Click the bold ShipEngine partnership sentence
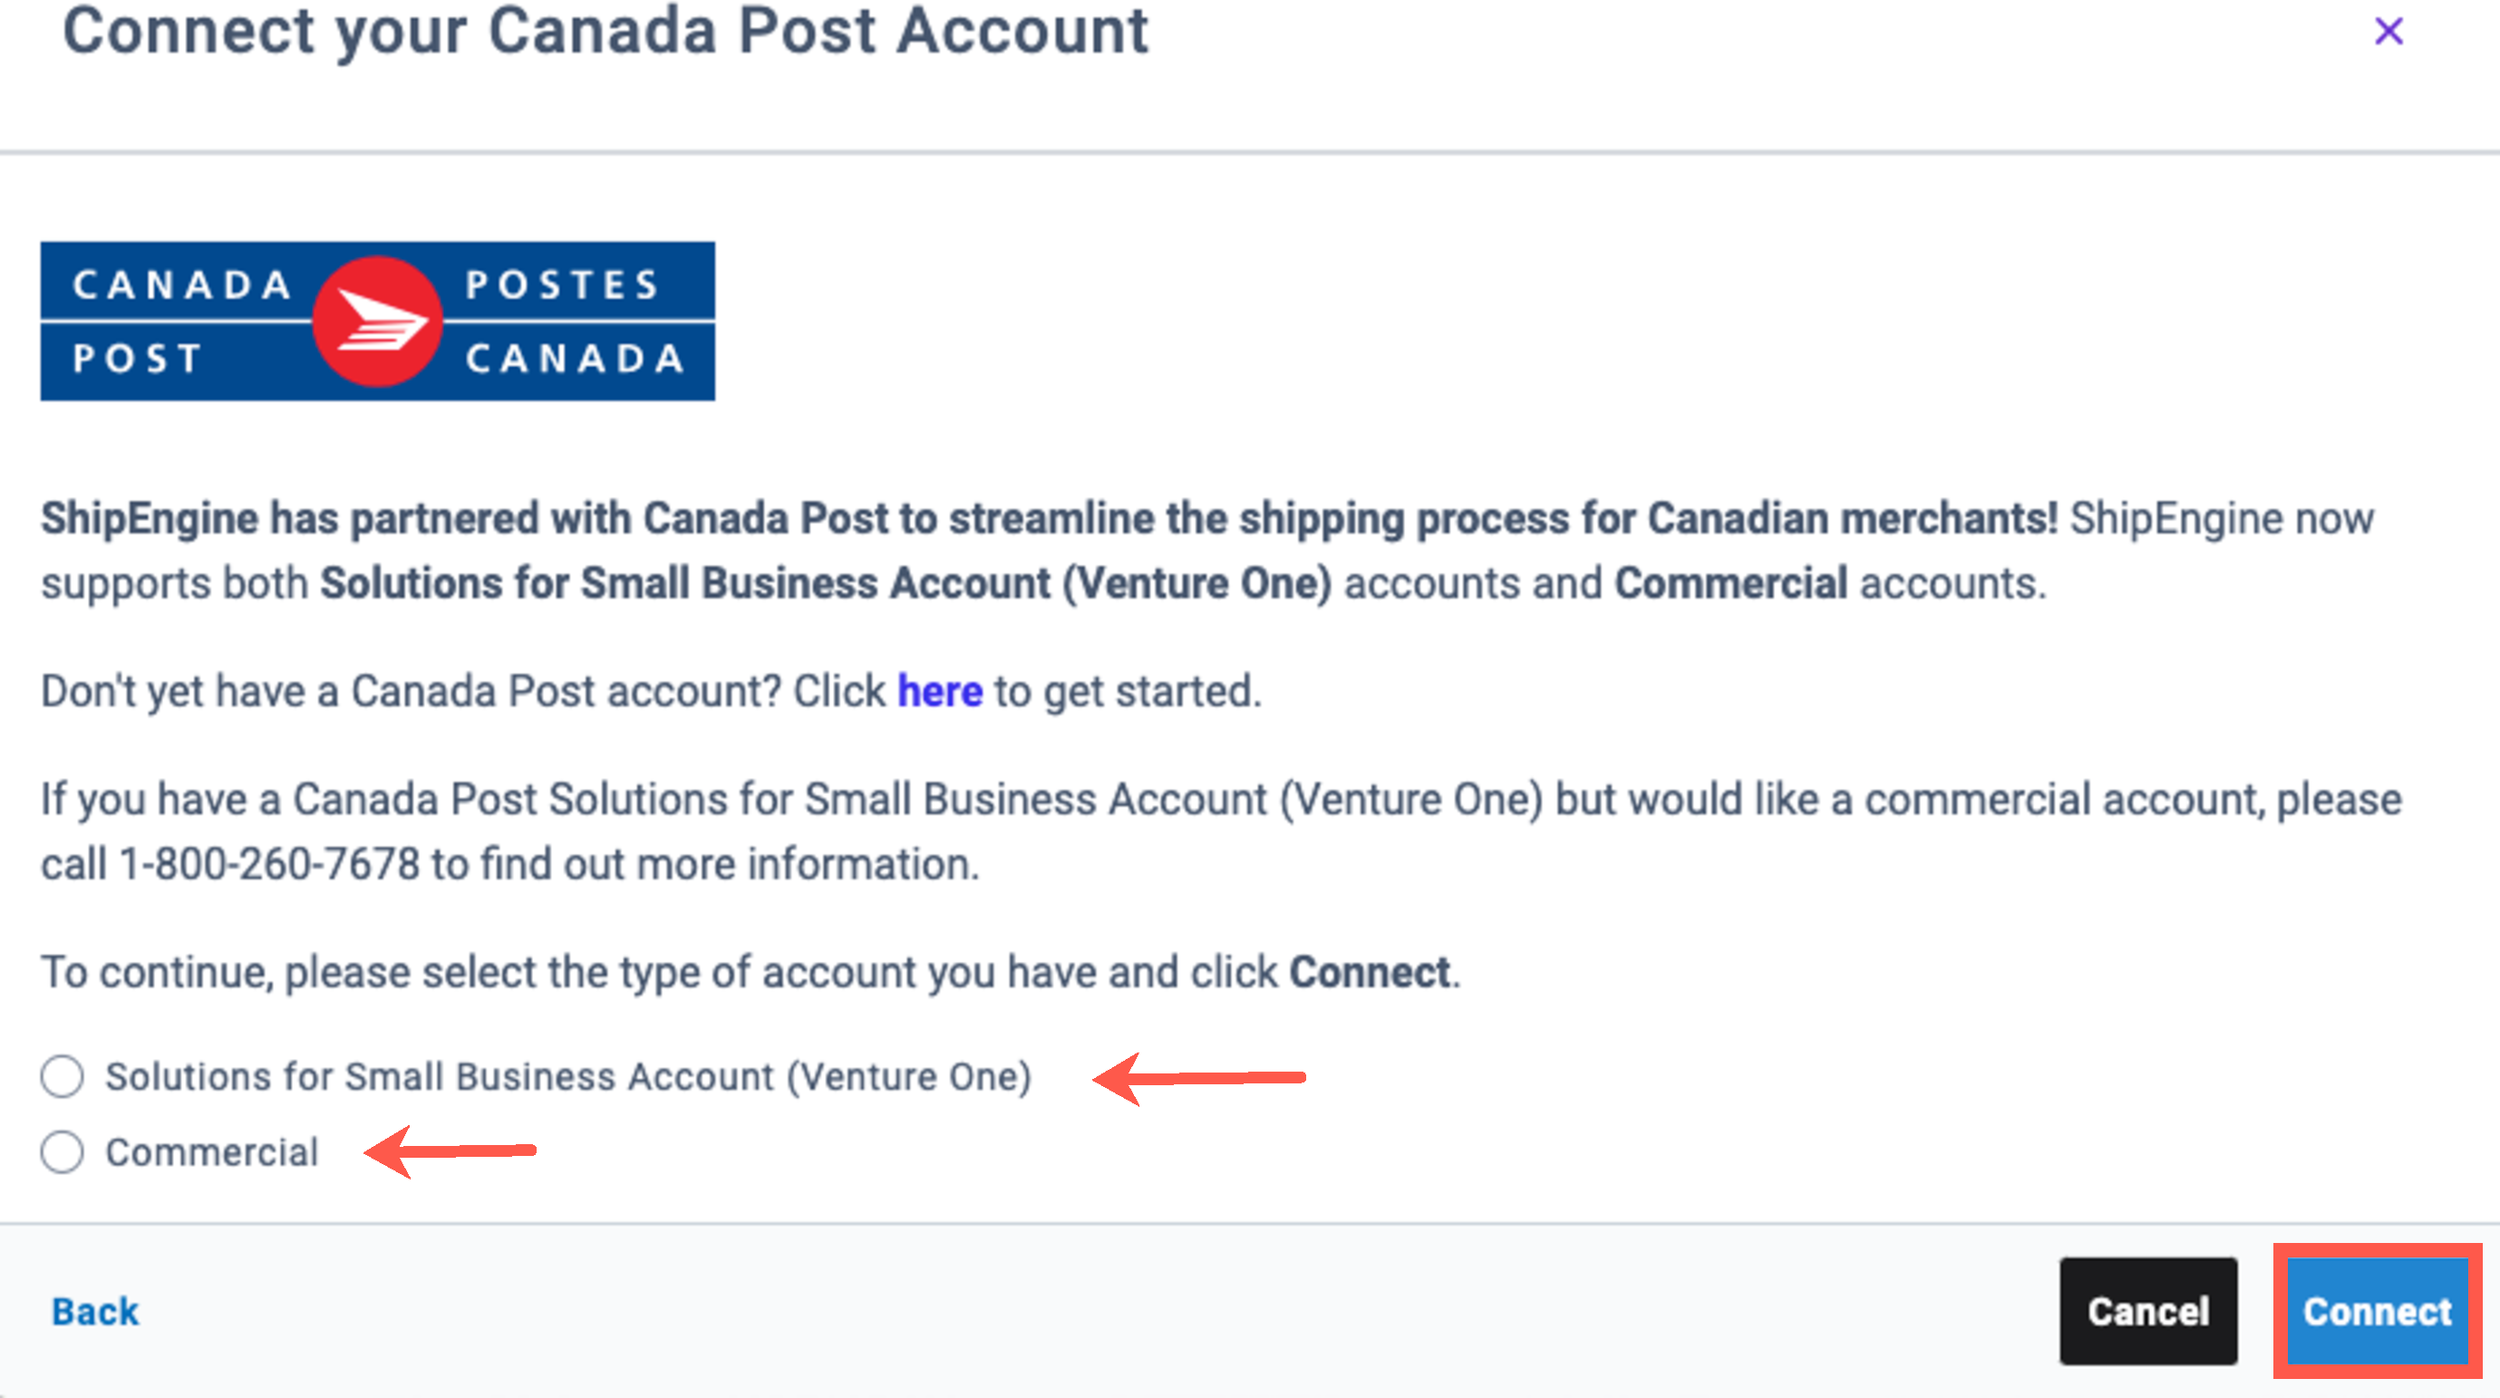The width and height of the screenshot is (2500, 1398). click(1048, 519)
